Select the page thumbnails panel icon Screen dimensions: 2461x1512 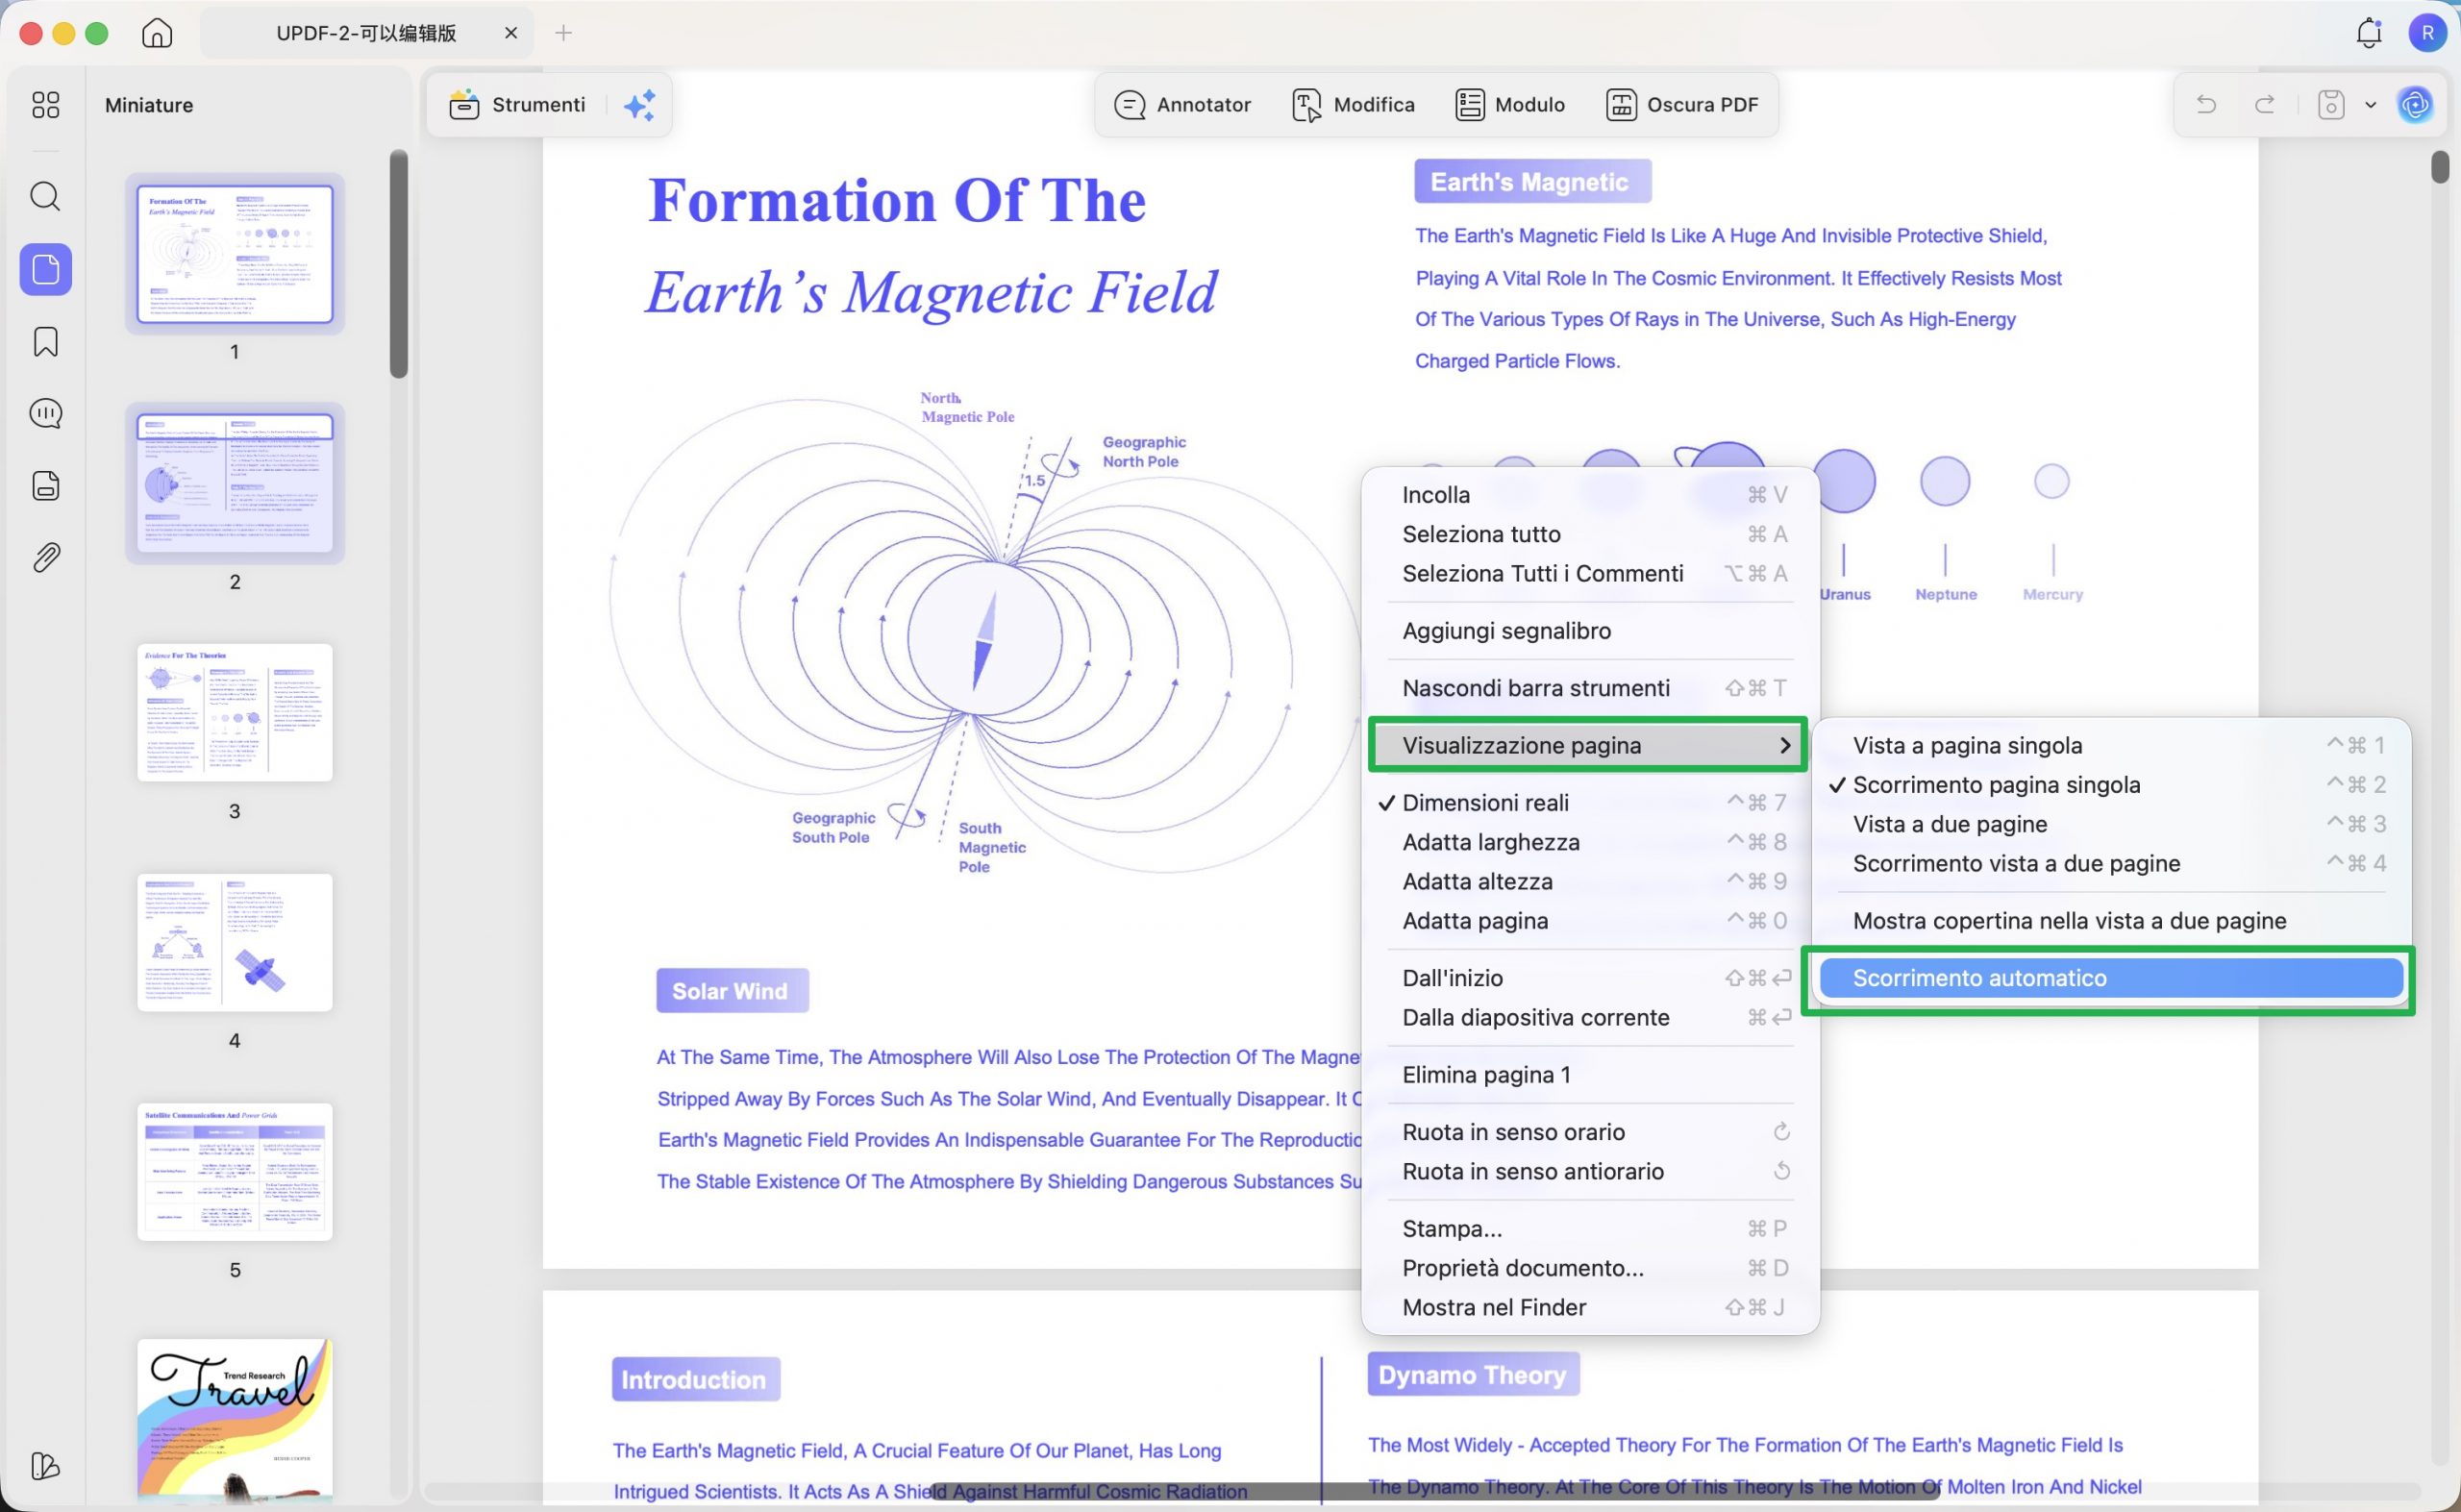pyautogui.click(x=46, y=269)
